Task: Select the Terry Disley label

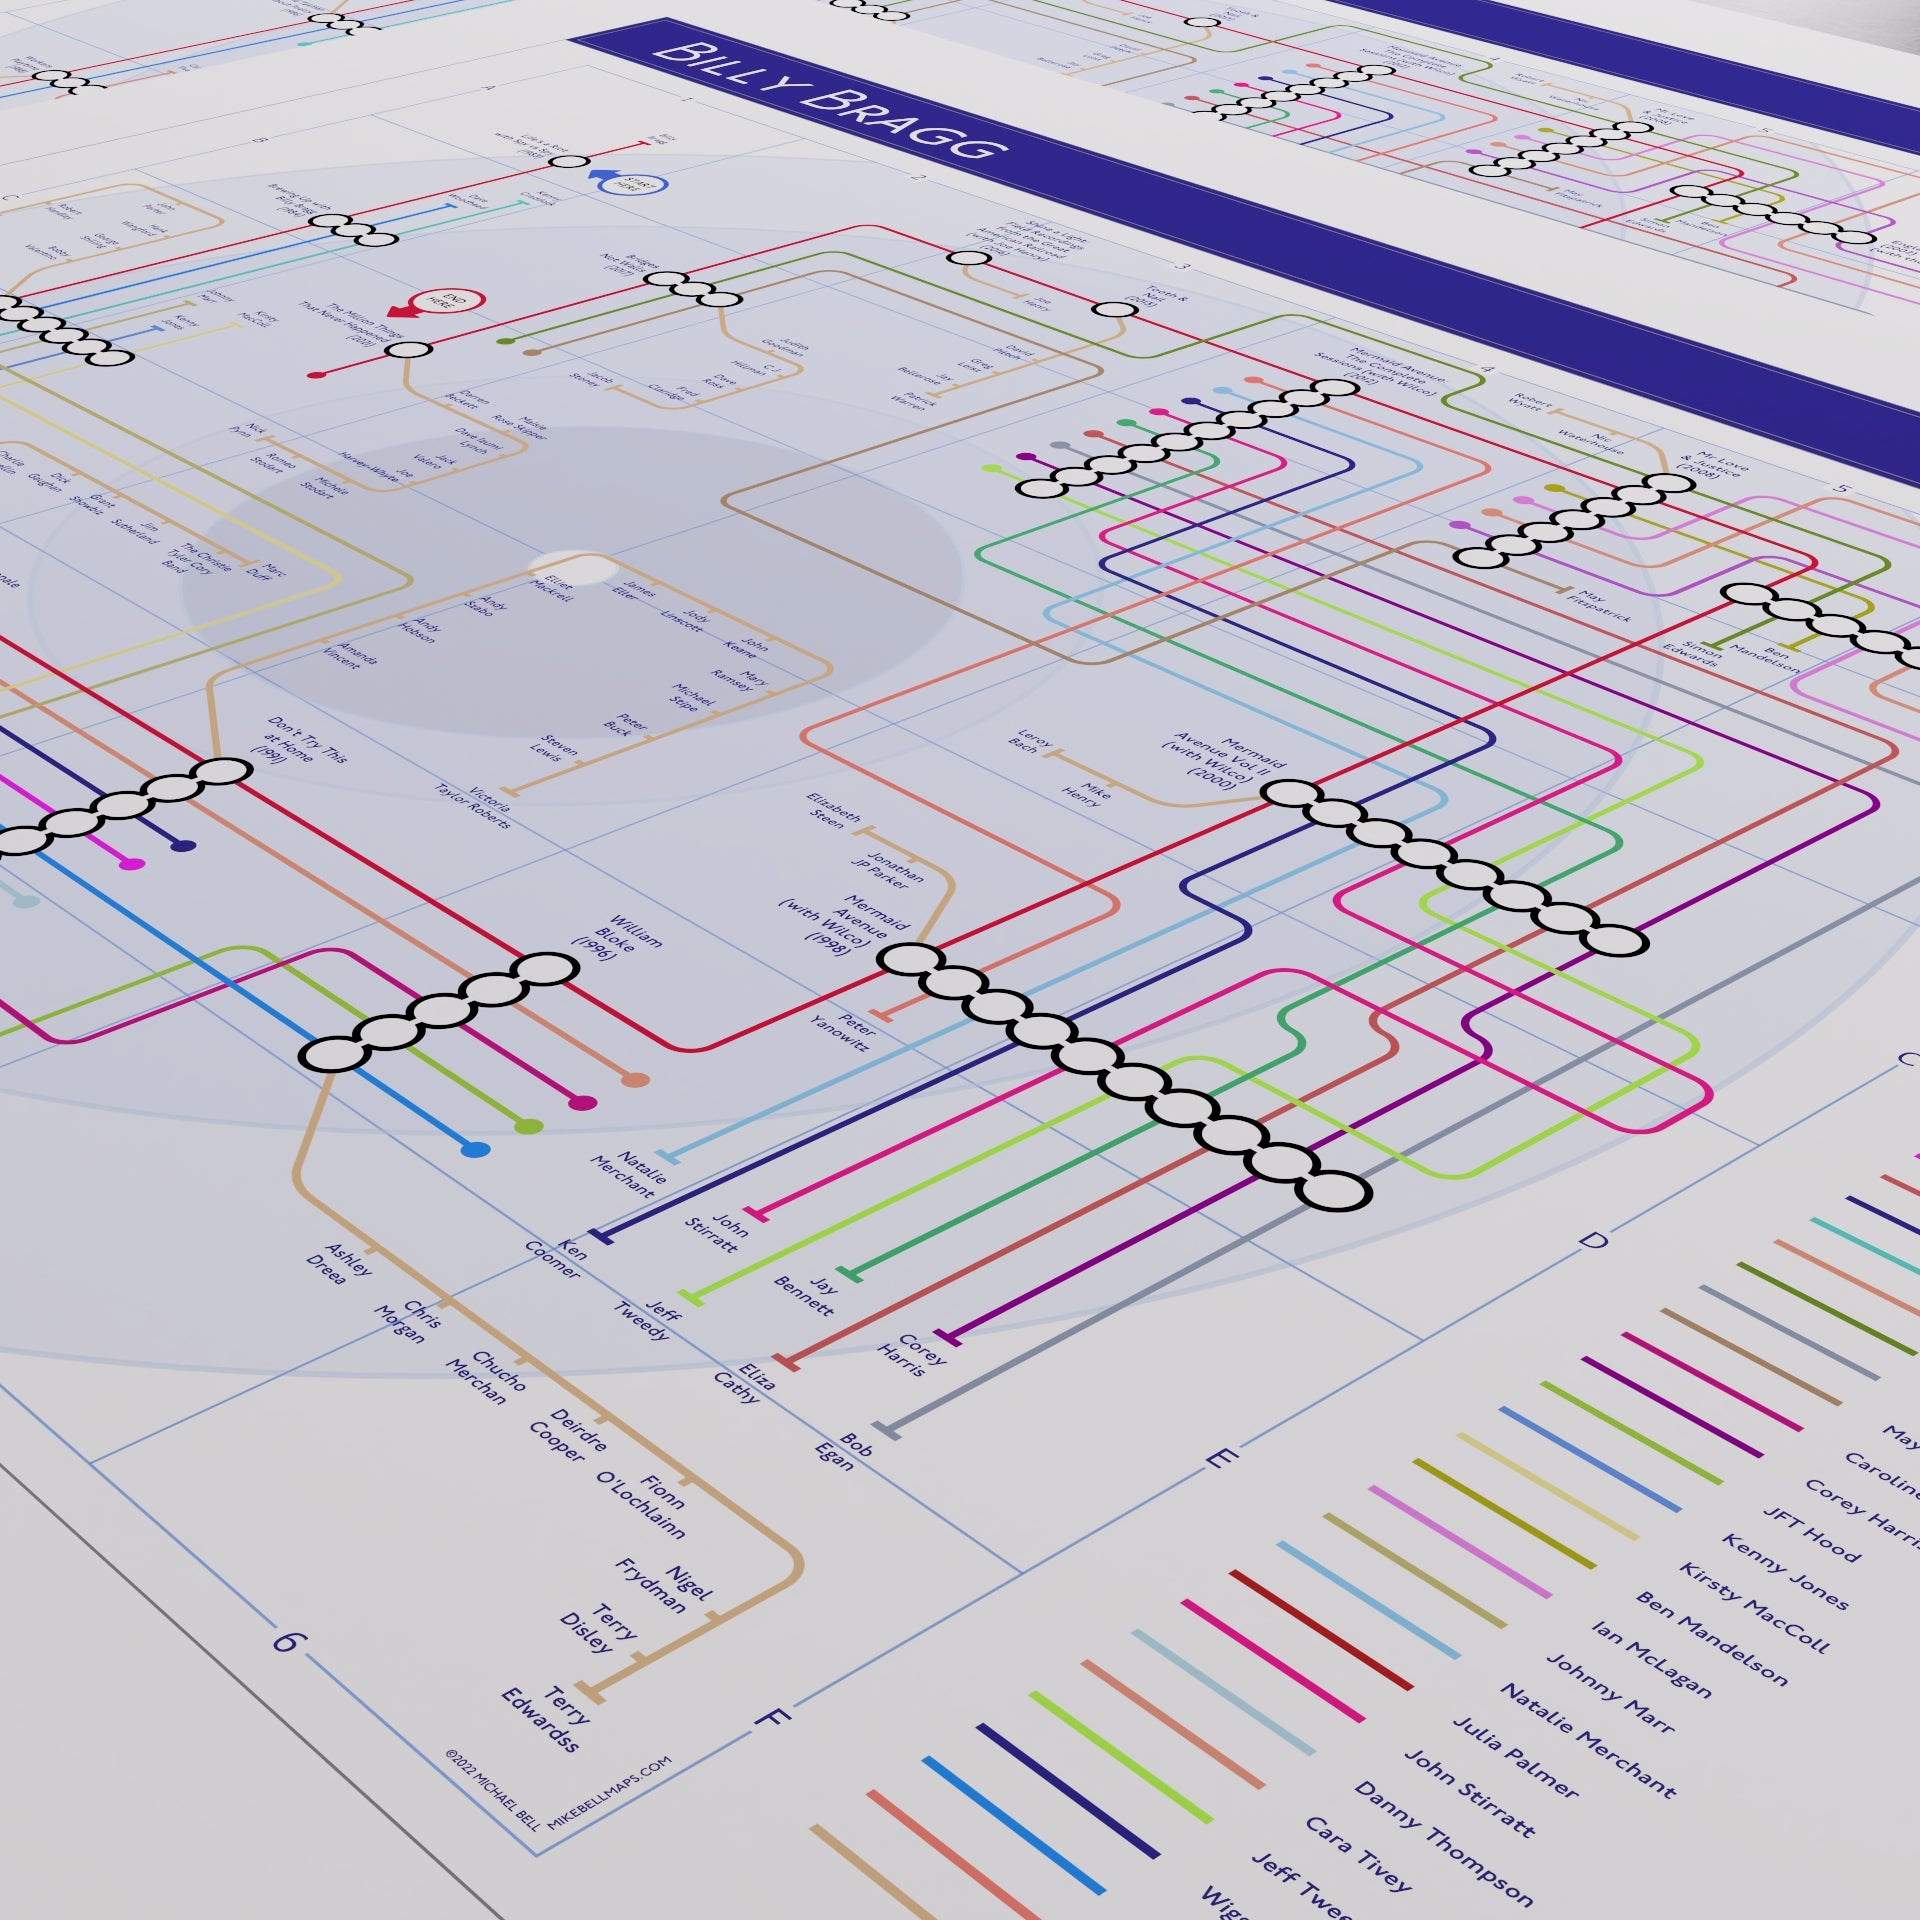Action: point(598,1630)
